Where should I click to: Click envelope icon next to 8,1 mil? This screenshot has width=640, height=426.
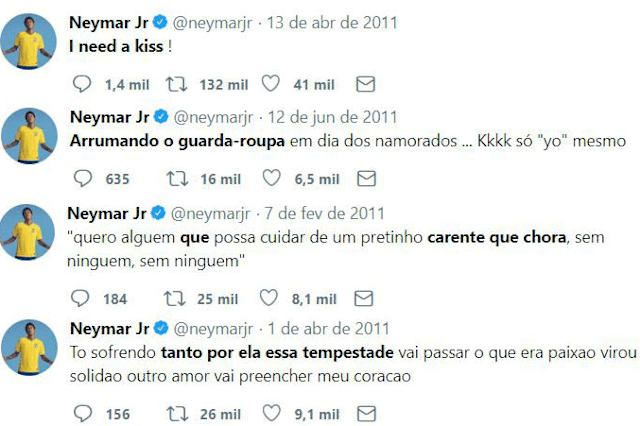click(x=364, y=298)
